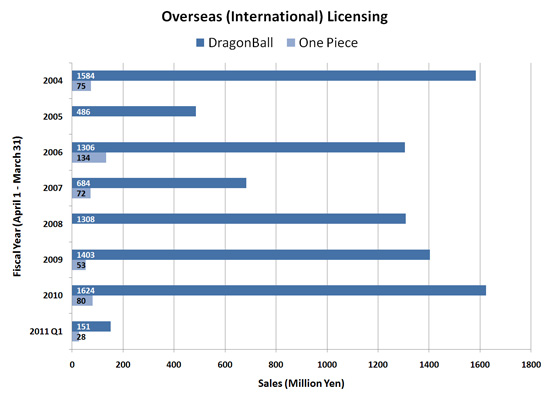
Task: Click the 1600 tick label on sales axis
Action: coord(480,365)
